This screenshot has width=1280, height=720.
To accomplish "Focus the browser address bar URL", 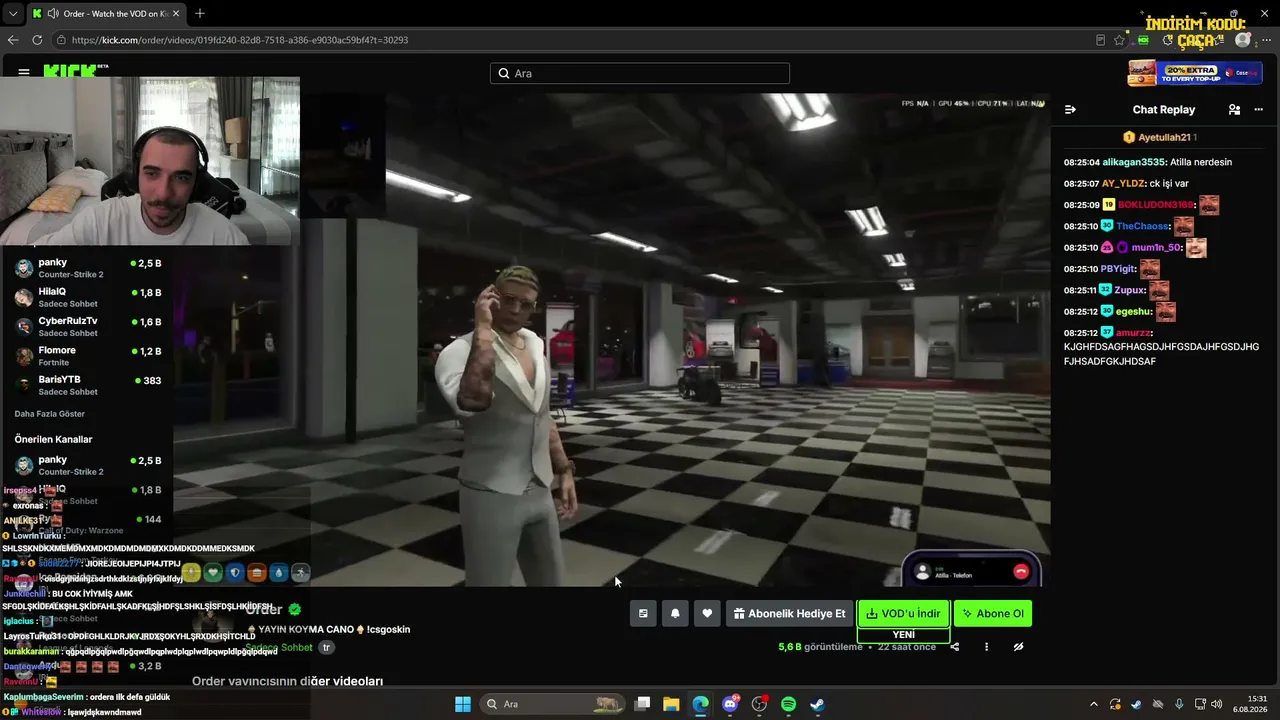I will click(240, 40).
